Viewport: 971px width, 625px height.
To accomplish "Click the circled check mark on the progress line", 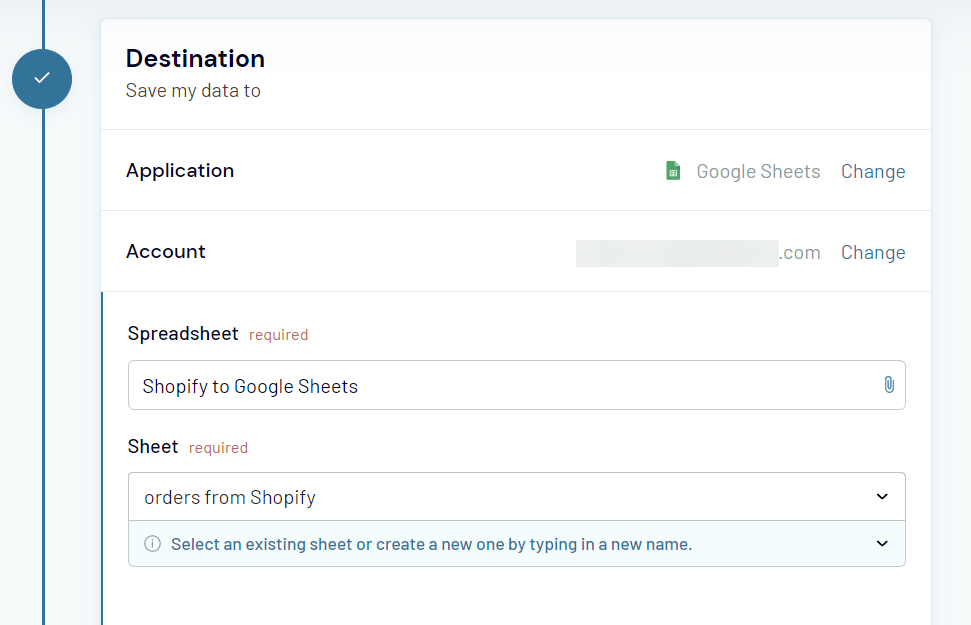I will click(42, 79).
